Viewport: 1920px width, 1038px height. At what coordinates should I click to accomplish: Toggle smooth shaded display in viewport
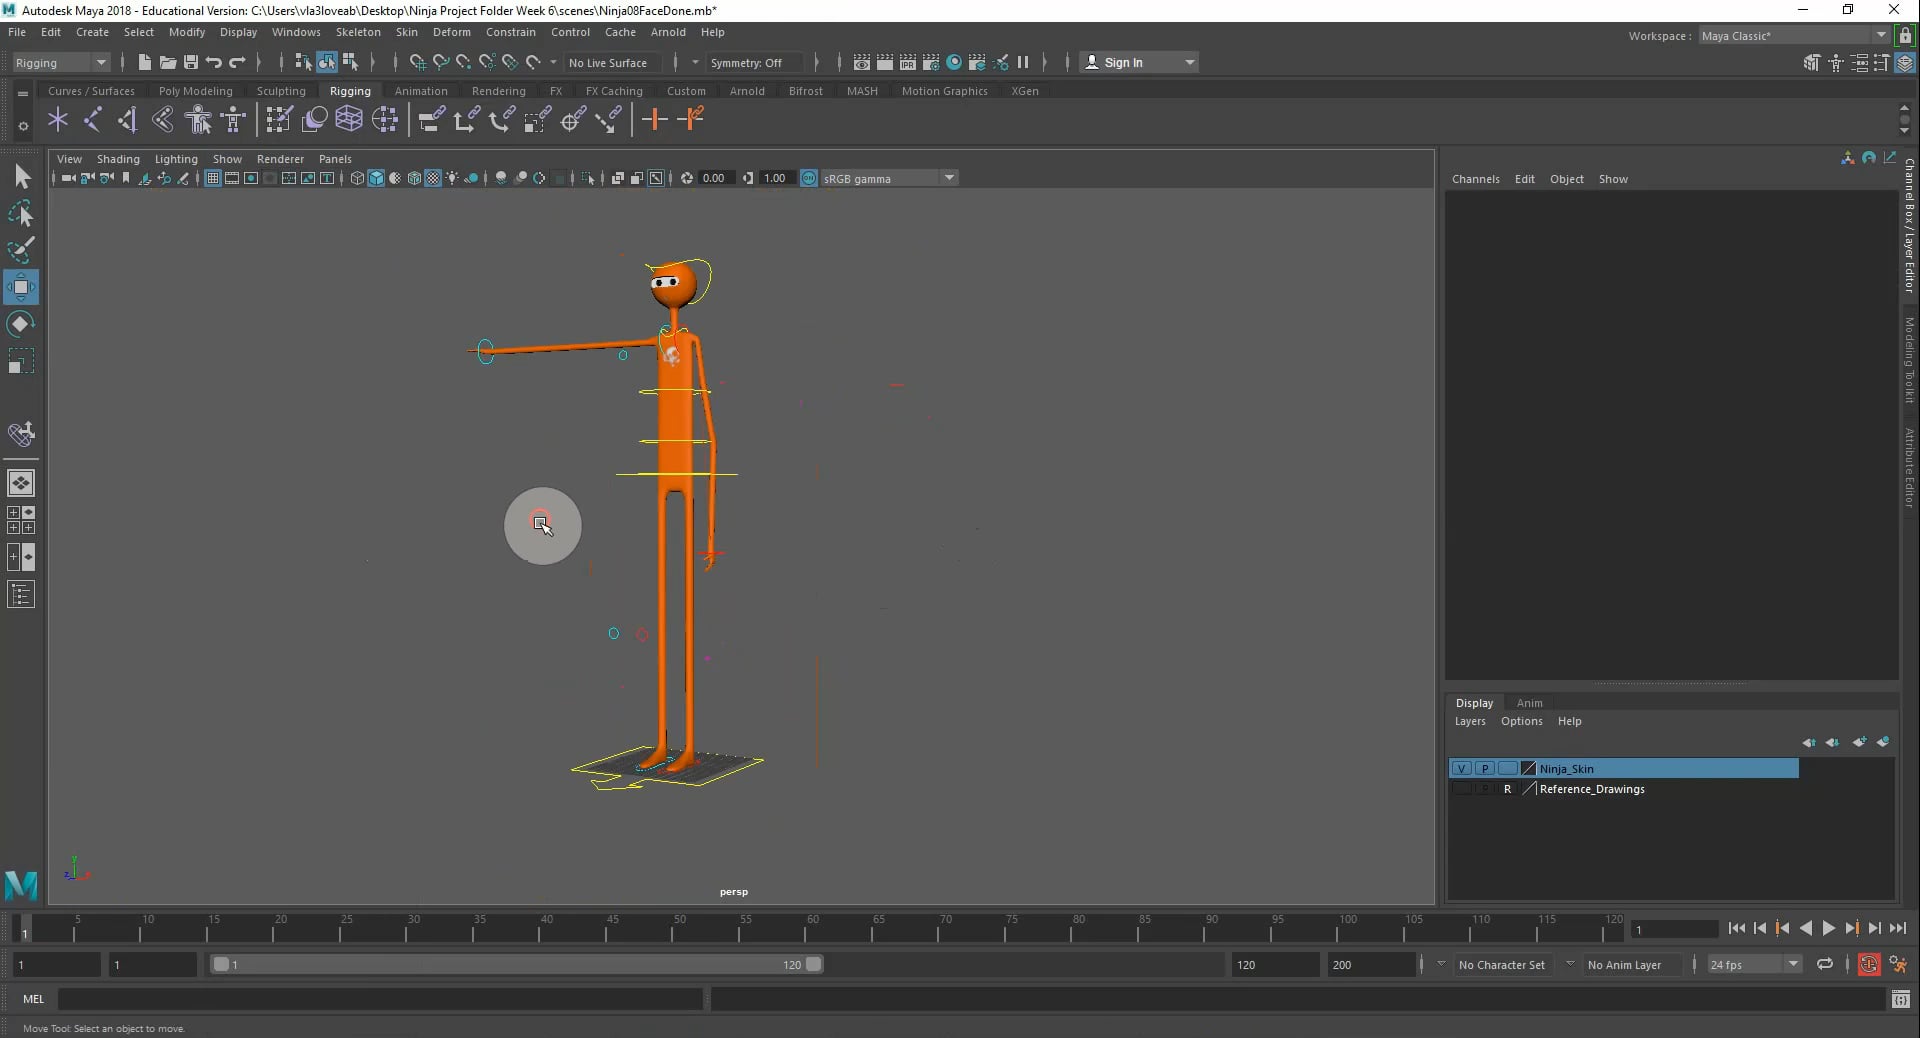pos(376,179)
